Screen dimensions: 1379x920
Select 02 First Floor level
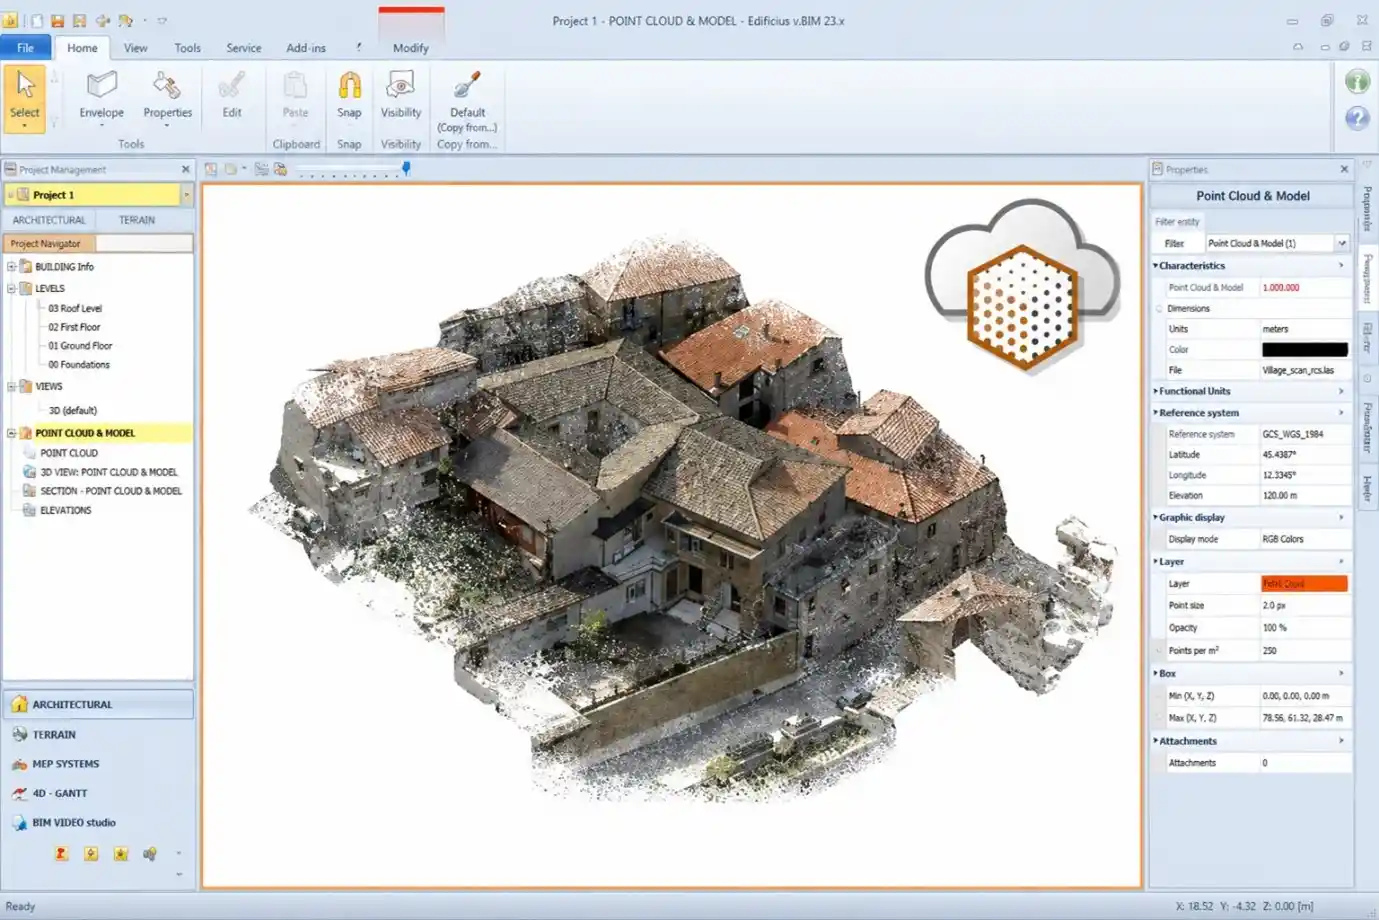tap(74, 327)
